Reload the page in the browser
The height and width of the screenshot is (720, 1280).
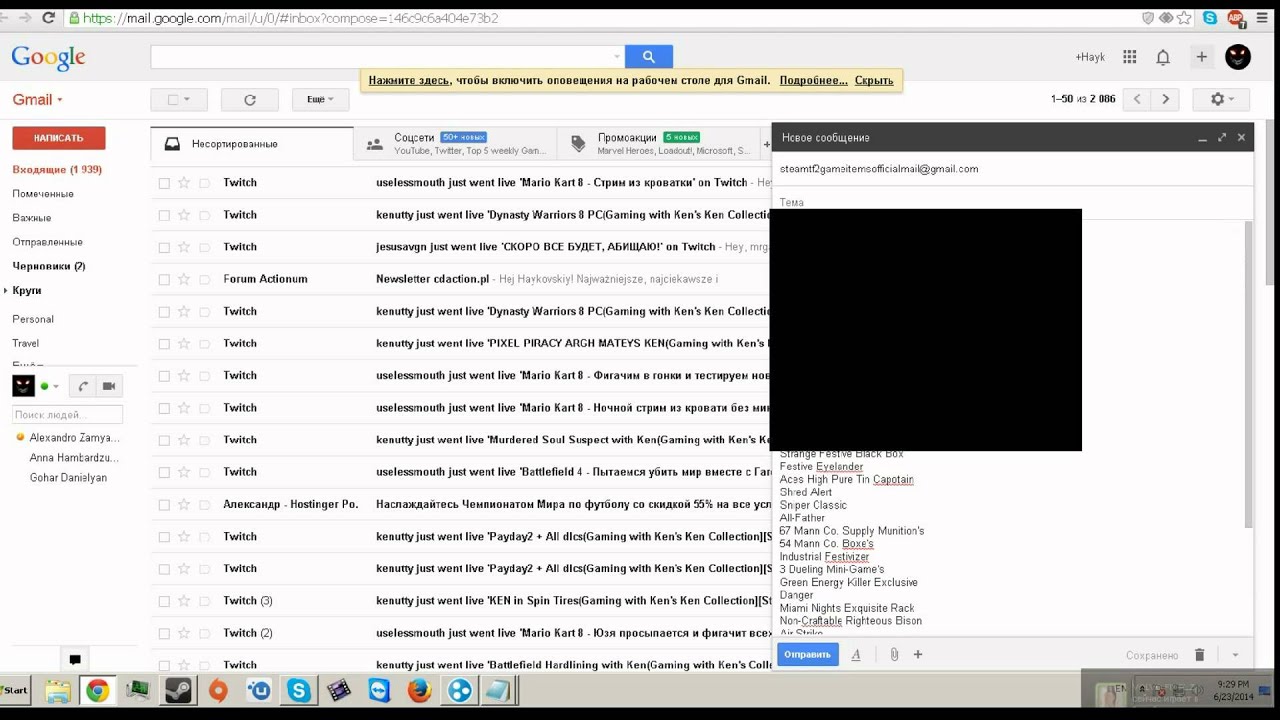point(49,18)
